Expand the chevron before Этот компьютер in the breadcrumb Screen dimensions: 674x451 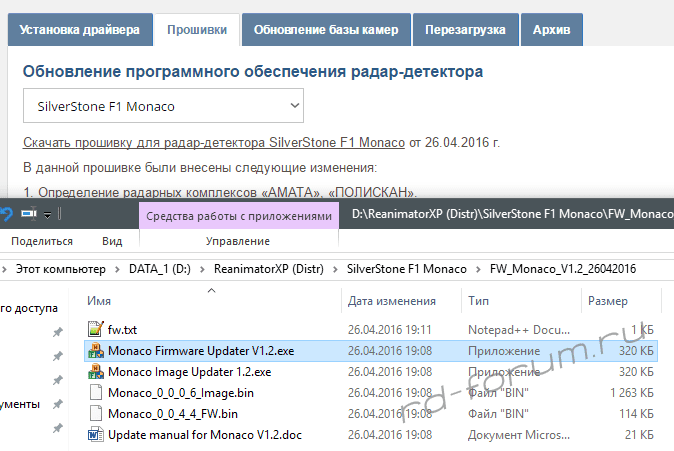[4, 270]
